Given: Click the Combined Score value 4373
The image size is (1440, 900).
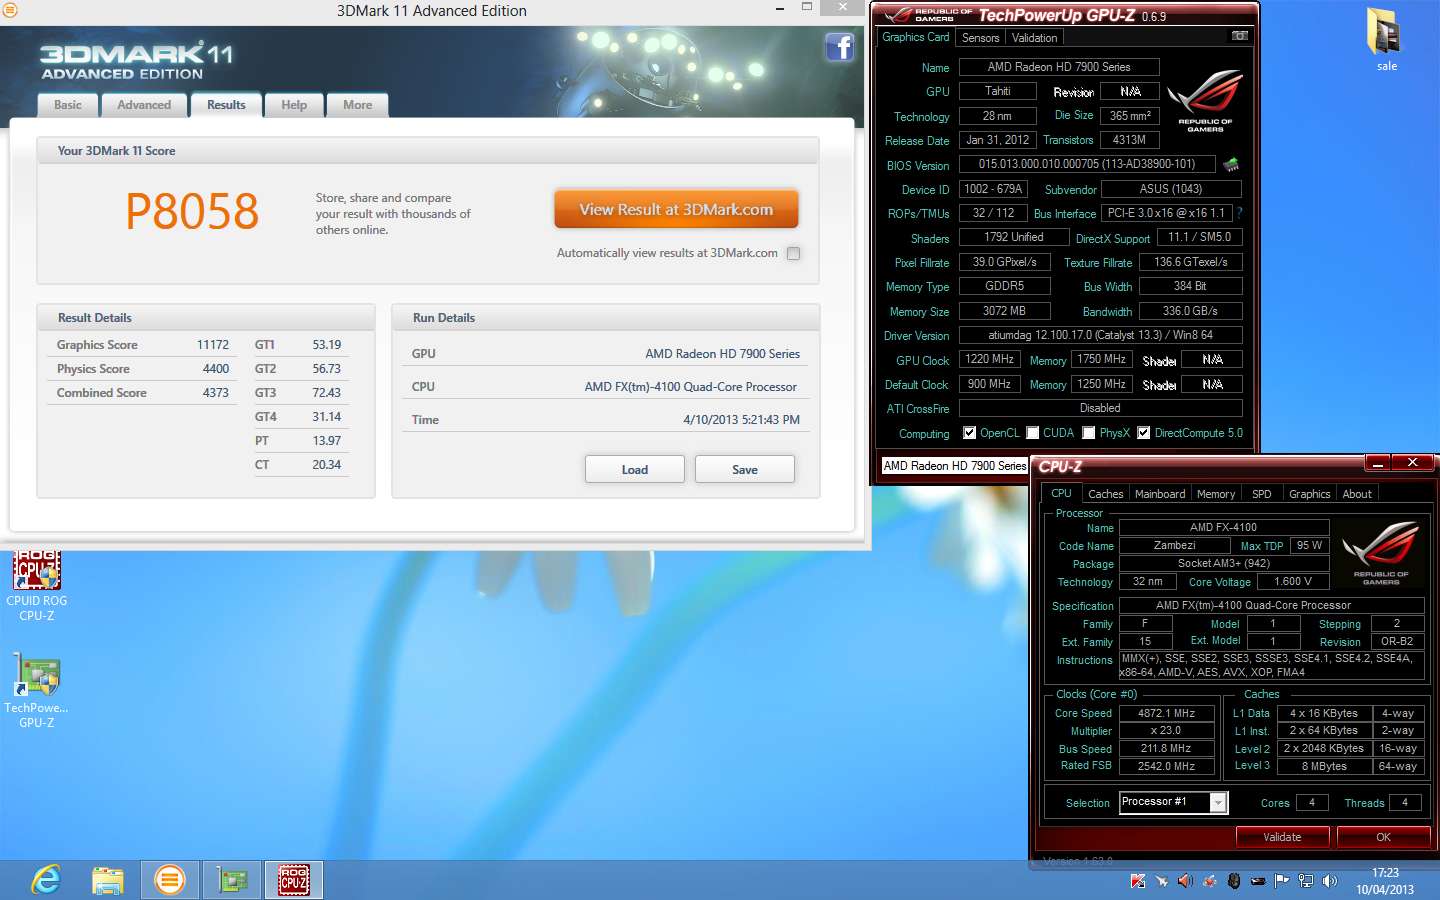Looking at the screenshot, I should (x=216, y=393).
